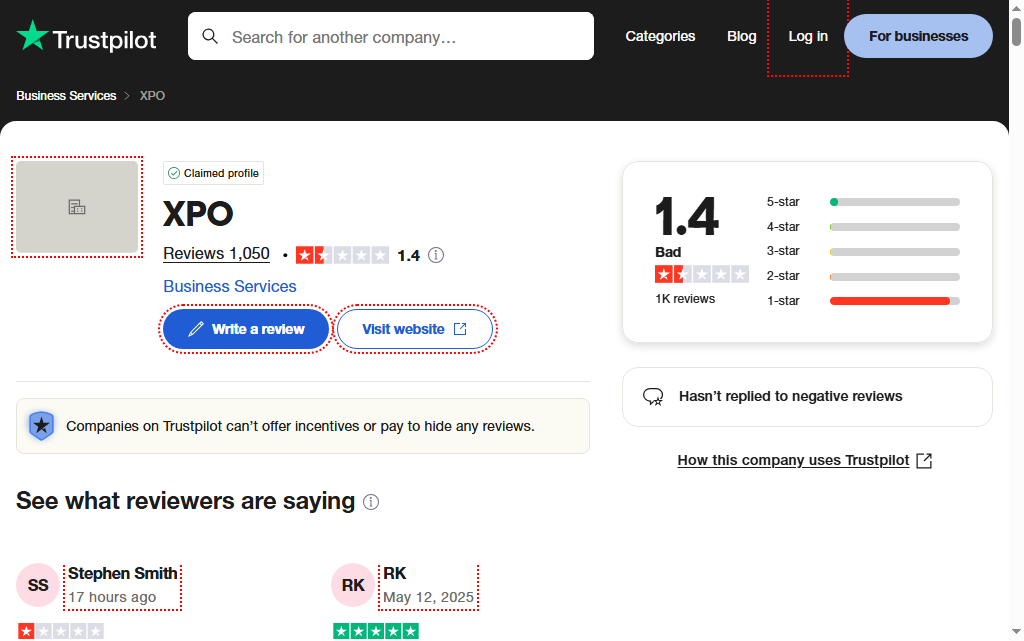Click the For businesses button
Screen dimensions: 1024x641
(x=918, y=36)
